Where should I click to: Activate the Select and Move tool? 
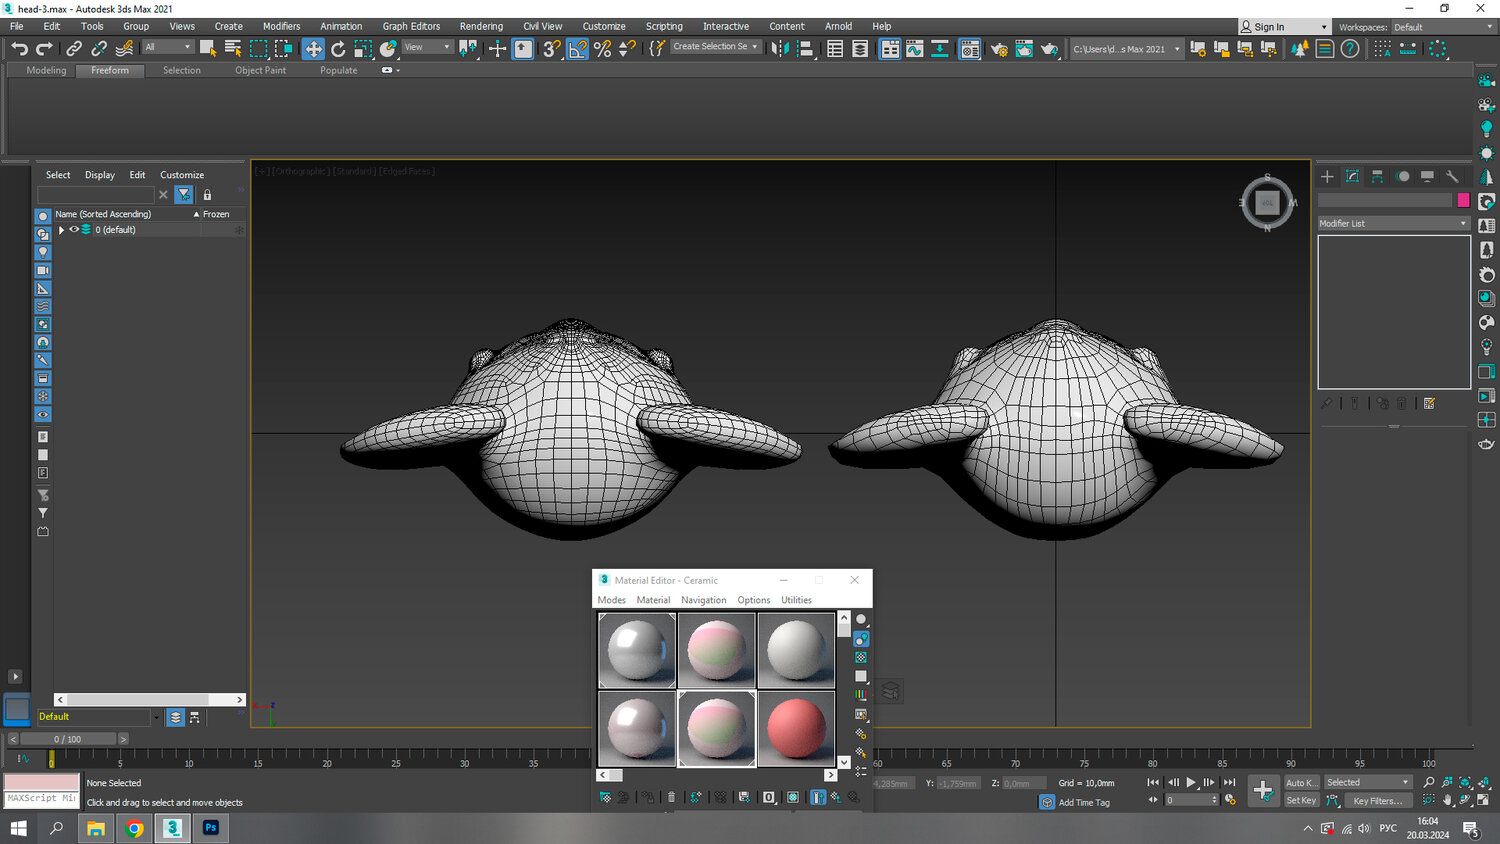coord(313,48)
